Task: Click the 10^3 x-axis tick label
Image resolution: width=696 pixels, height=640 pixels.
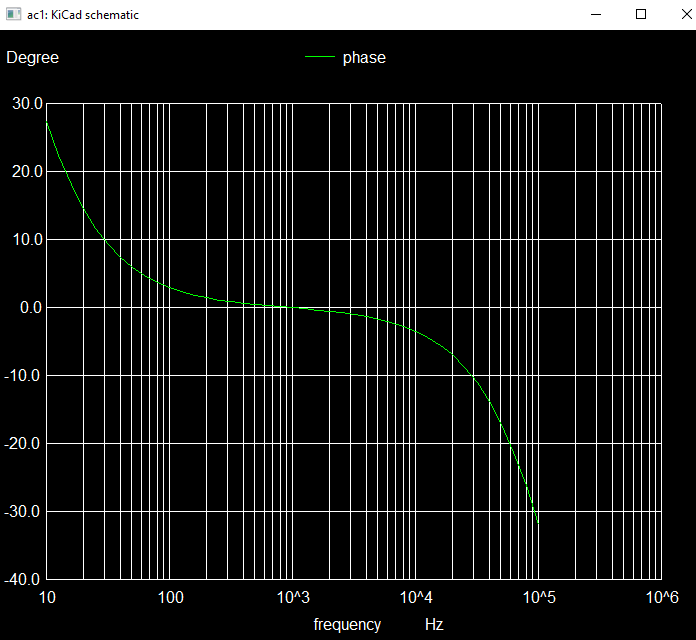Action: click(x=293, y=597)
